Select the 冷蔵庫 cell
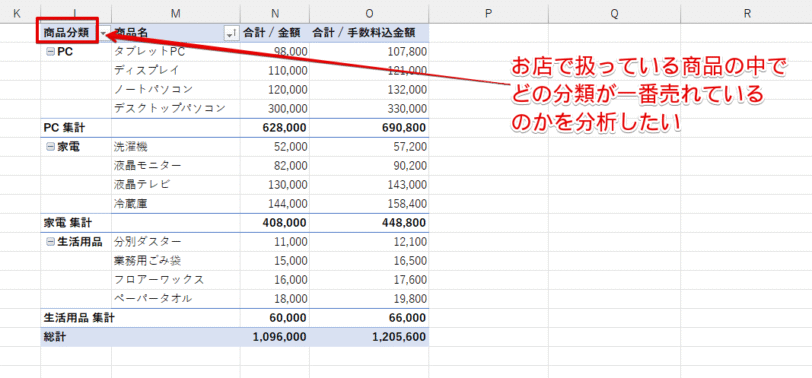 pos(176,204)
